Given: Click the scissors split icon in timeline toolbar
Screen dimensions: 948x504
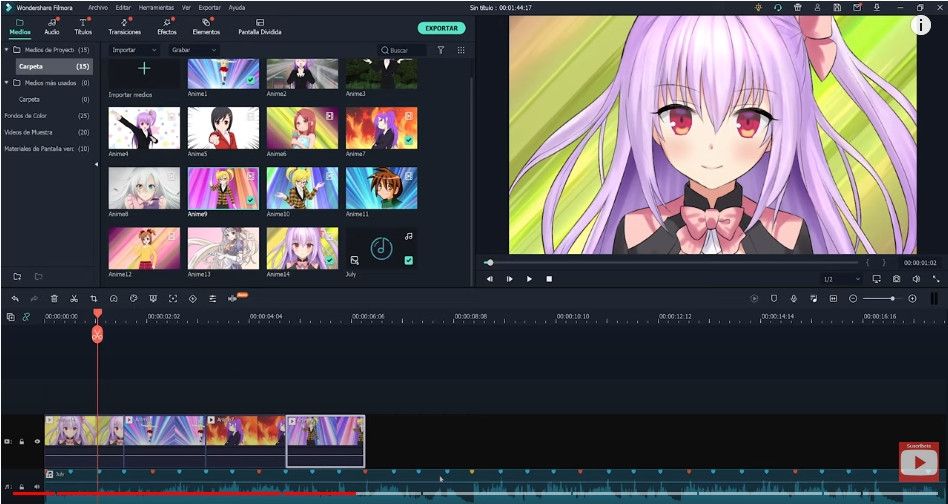Looking at the screenshot, I should click(x=74, y=298).
